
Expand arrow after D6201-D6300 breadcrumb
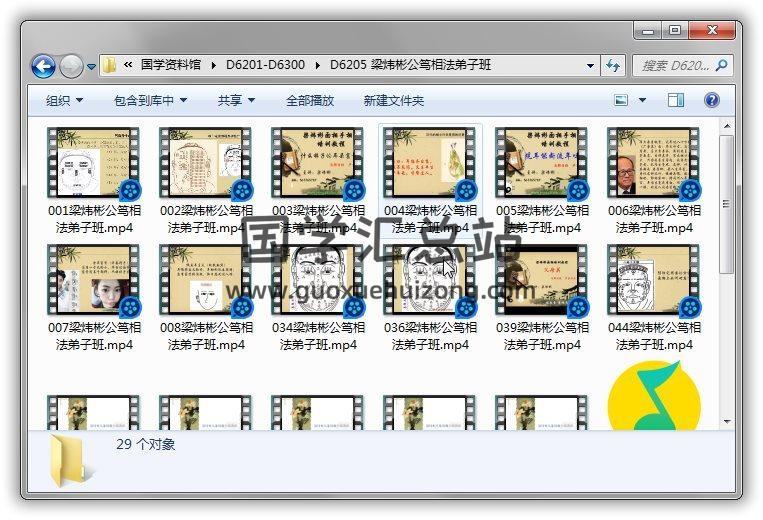tap(317, 65)
